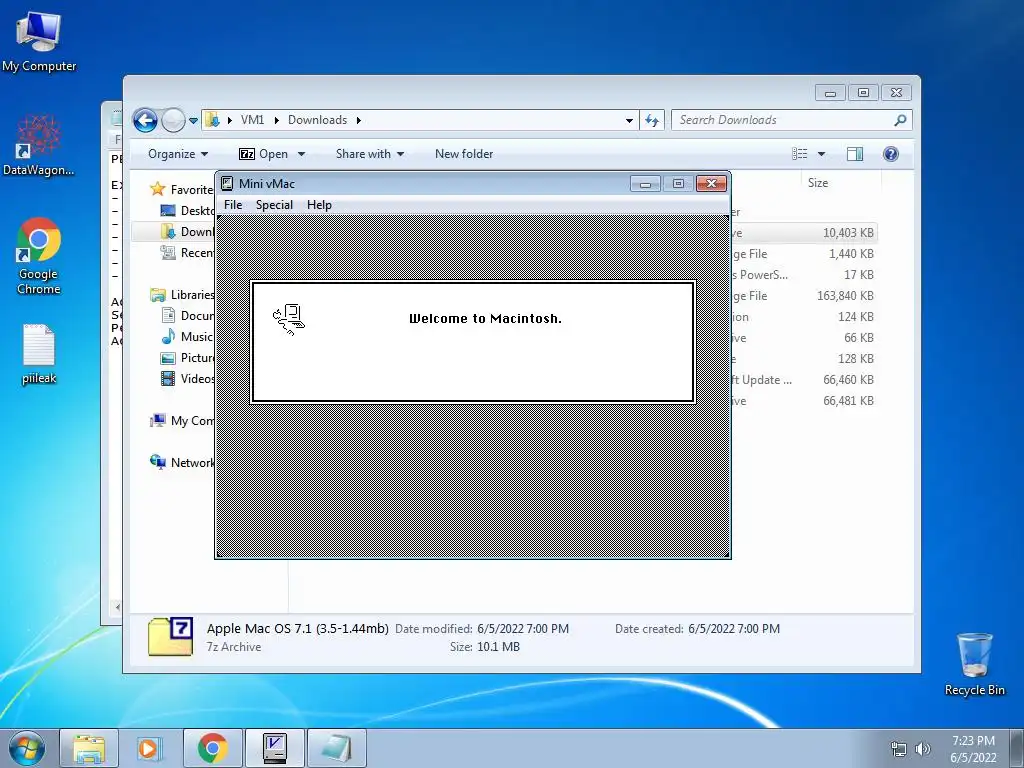Select the file row sized 17 KB
Viewport: 1024px width, 768px height.
pyautogui.click(x=803, y=274)
